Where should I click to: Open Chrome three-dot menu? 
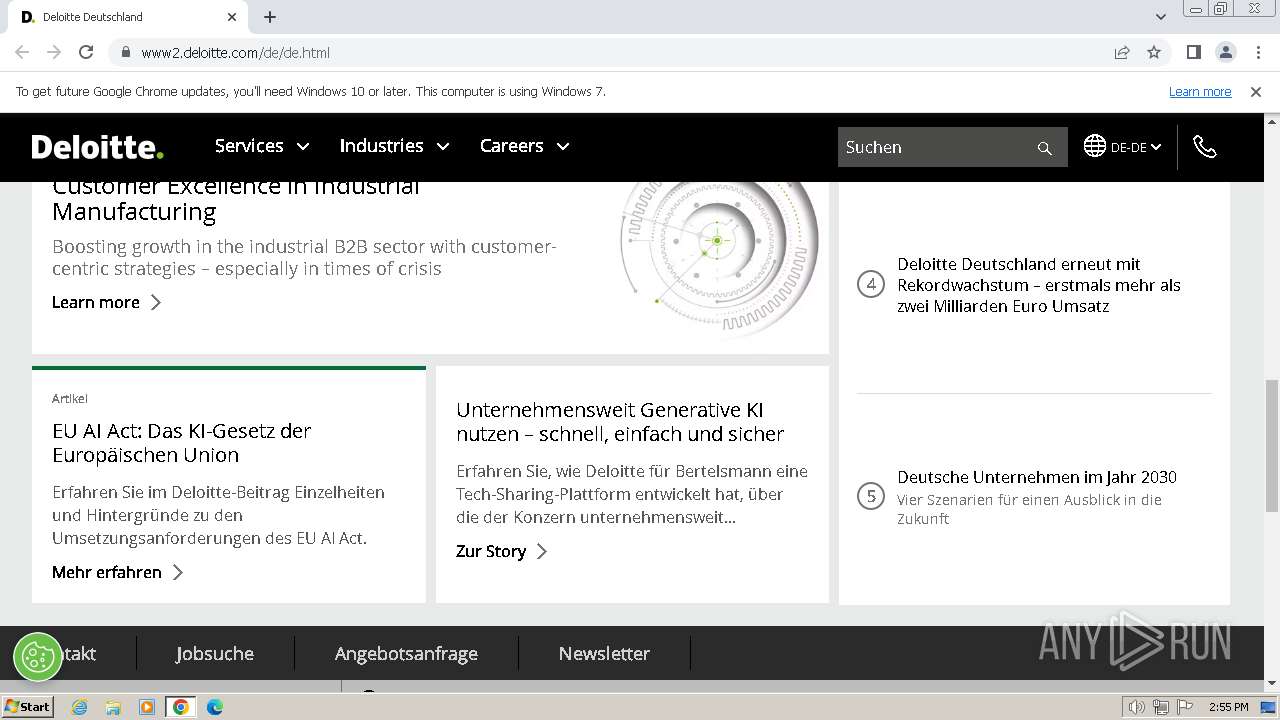click(x=1258, y=52)
